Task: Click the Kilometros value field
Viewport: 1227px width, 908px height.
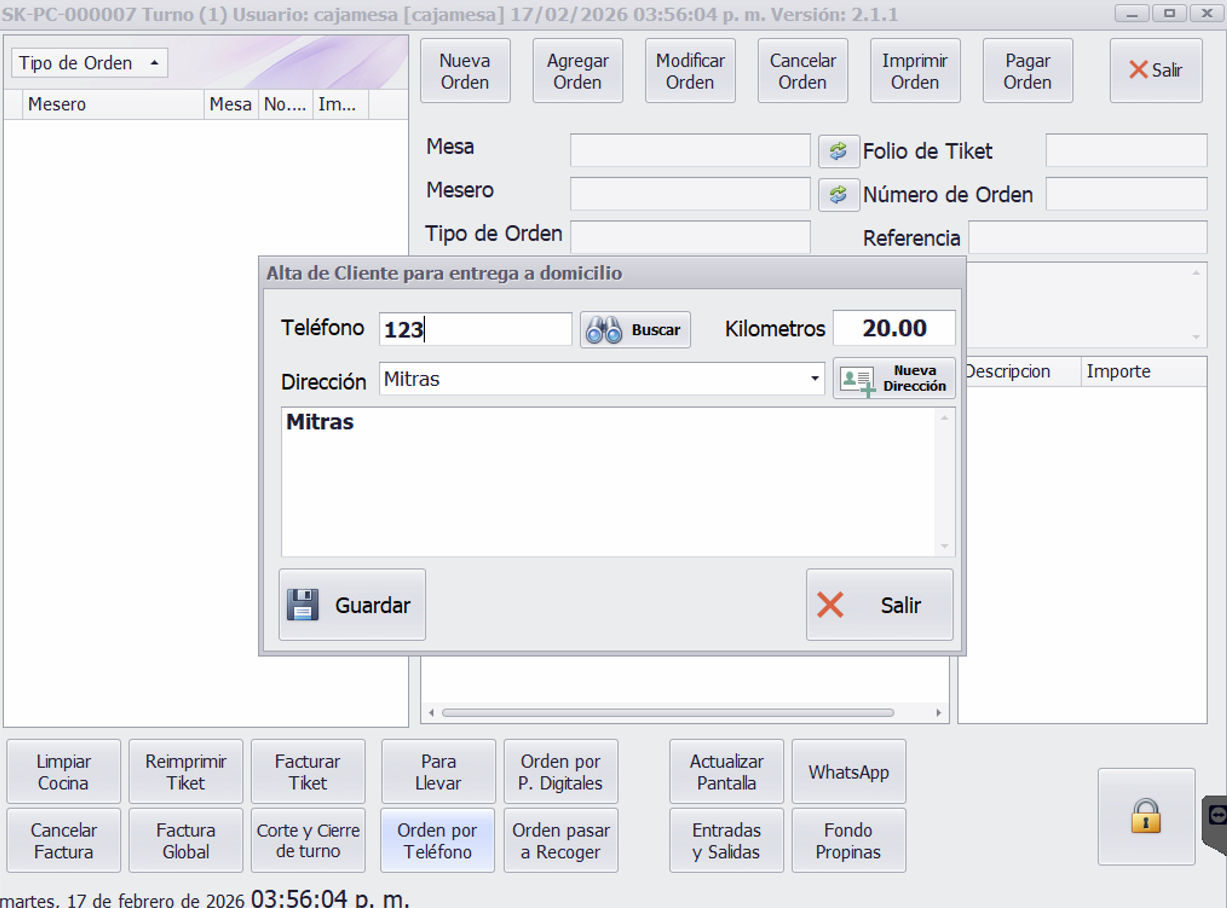Action: (893, 329)
